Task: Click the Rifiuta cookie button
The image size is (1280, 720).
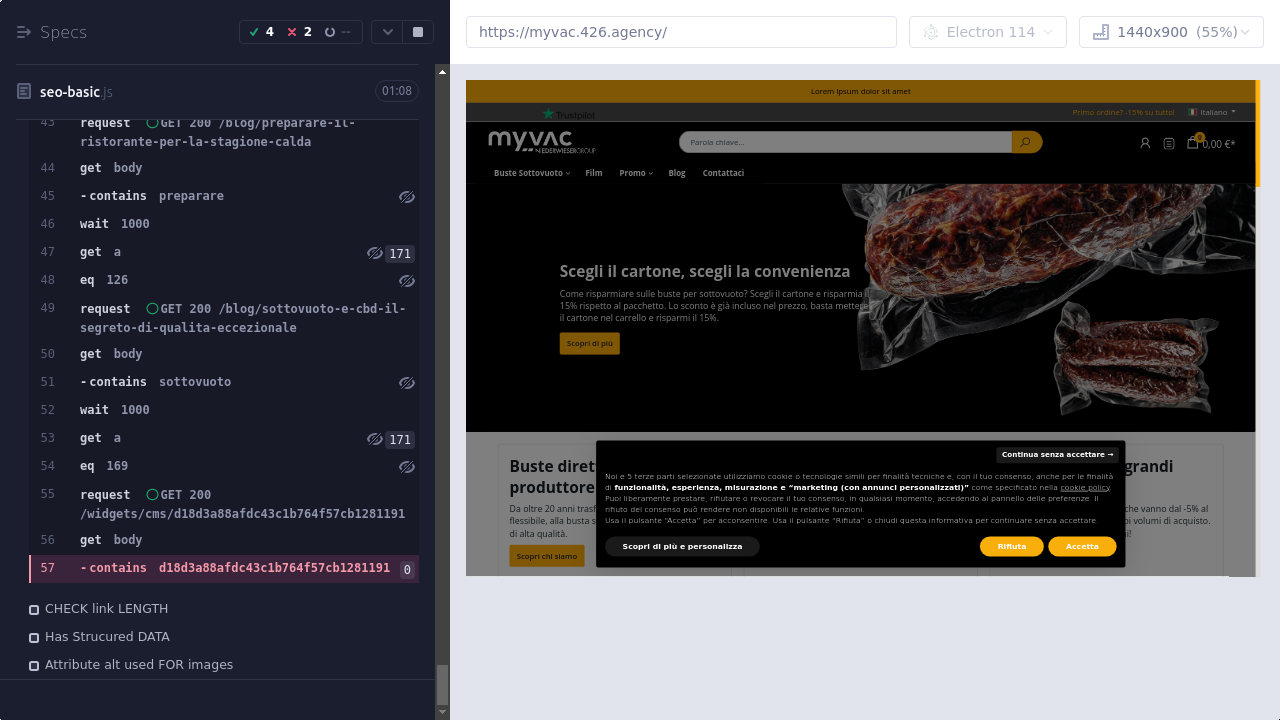Action: pyautogui.click(x=1011, y=546)
